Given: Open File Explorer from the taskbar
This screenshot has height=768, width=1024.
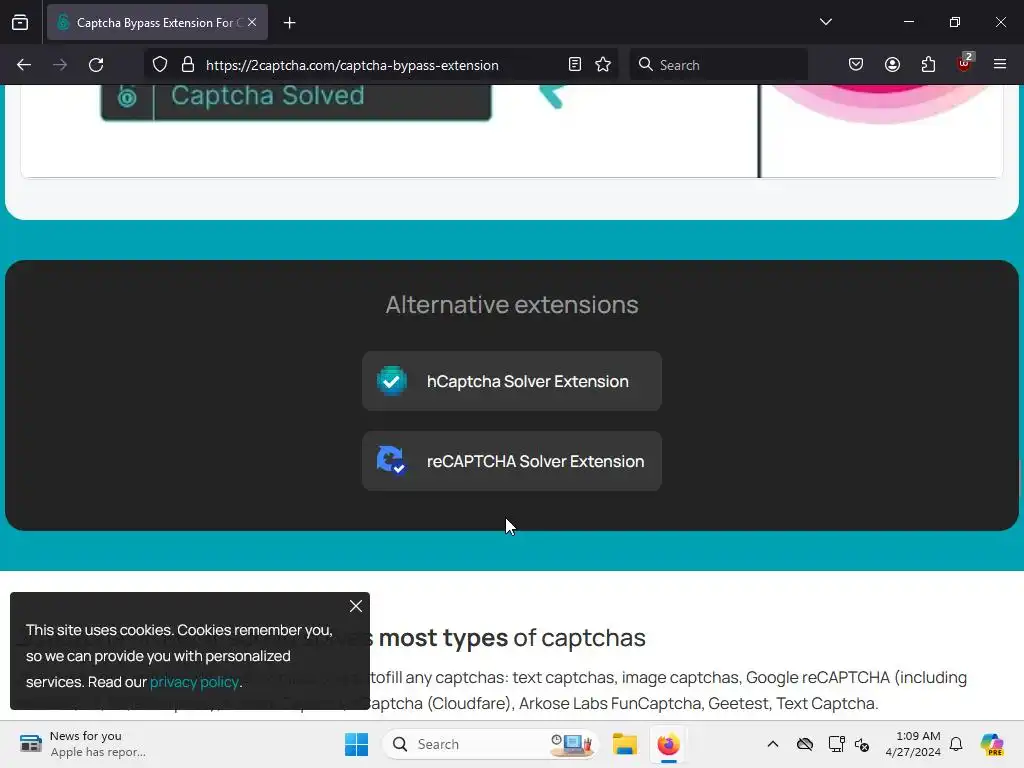Looking at the screenshot, I should tap(625, 744).
